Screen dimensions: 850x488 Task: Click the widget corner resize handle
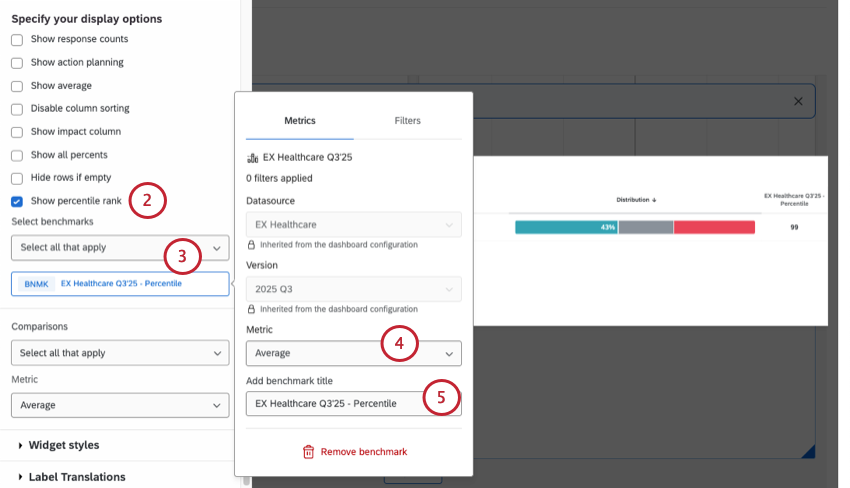click(808, 452)
